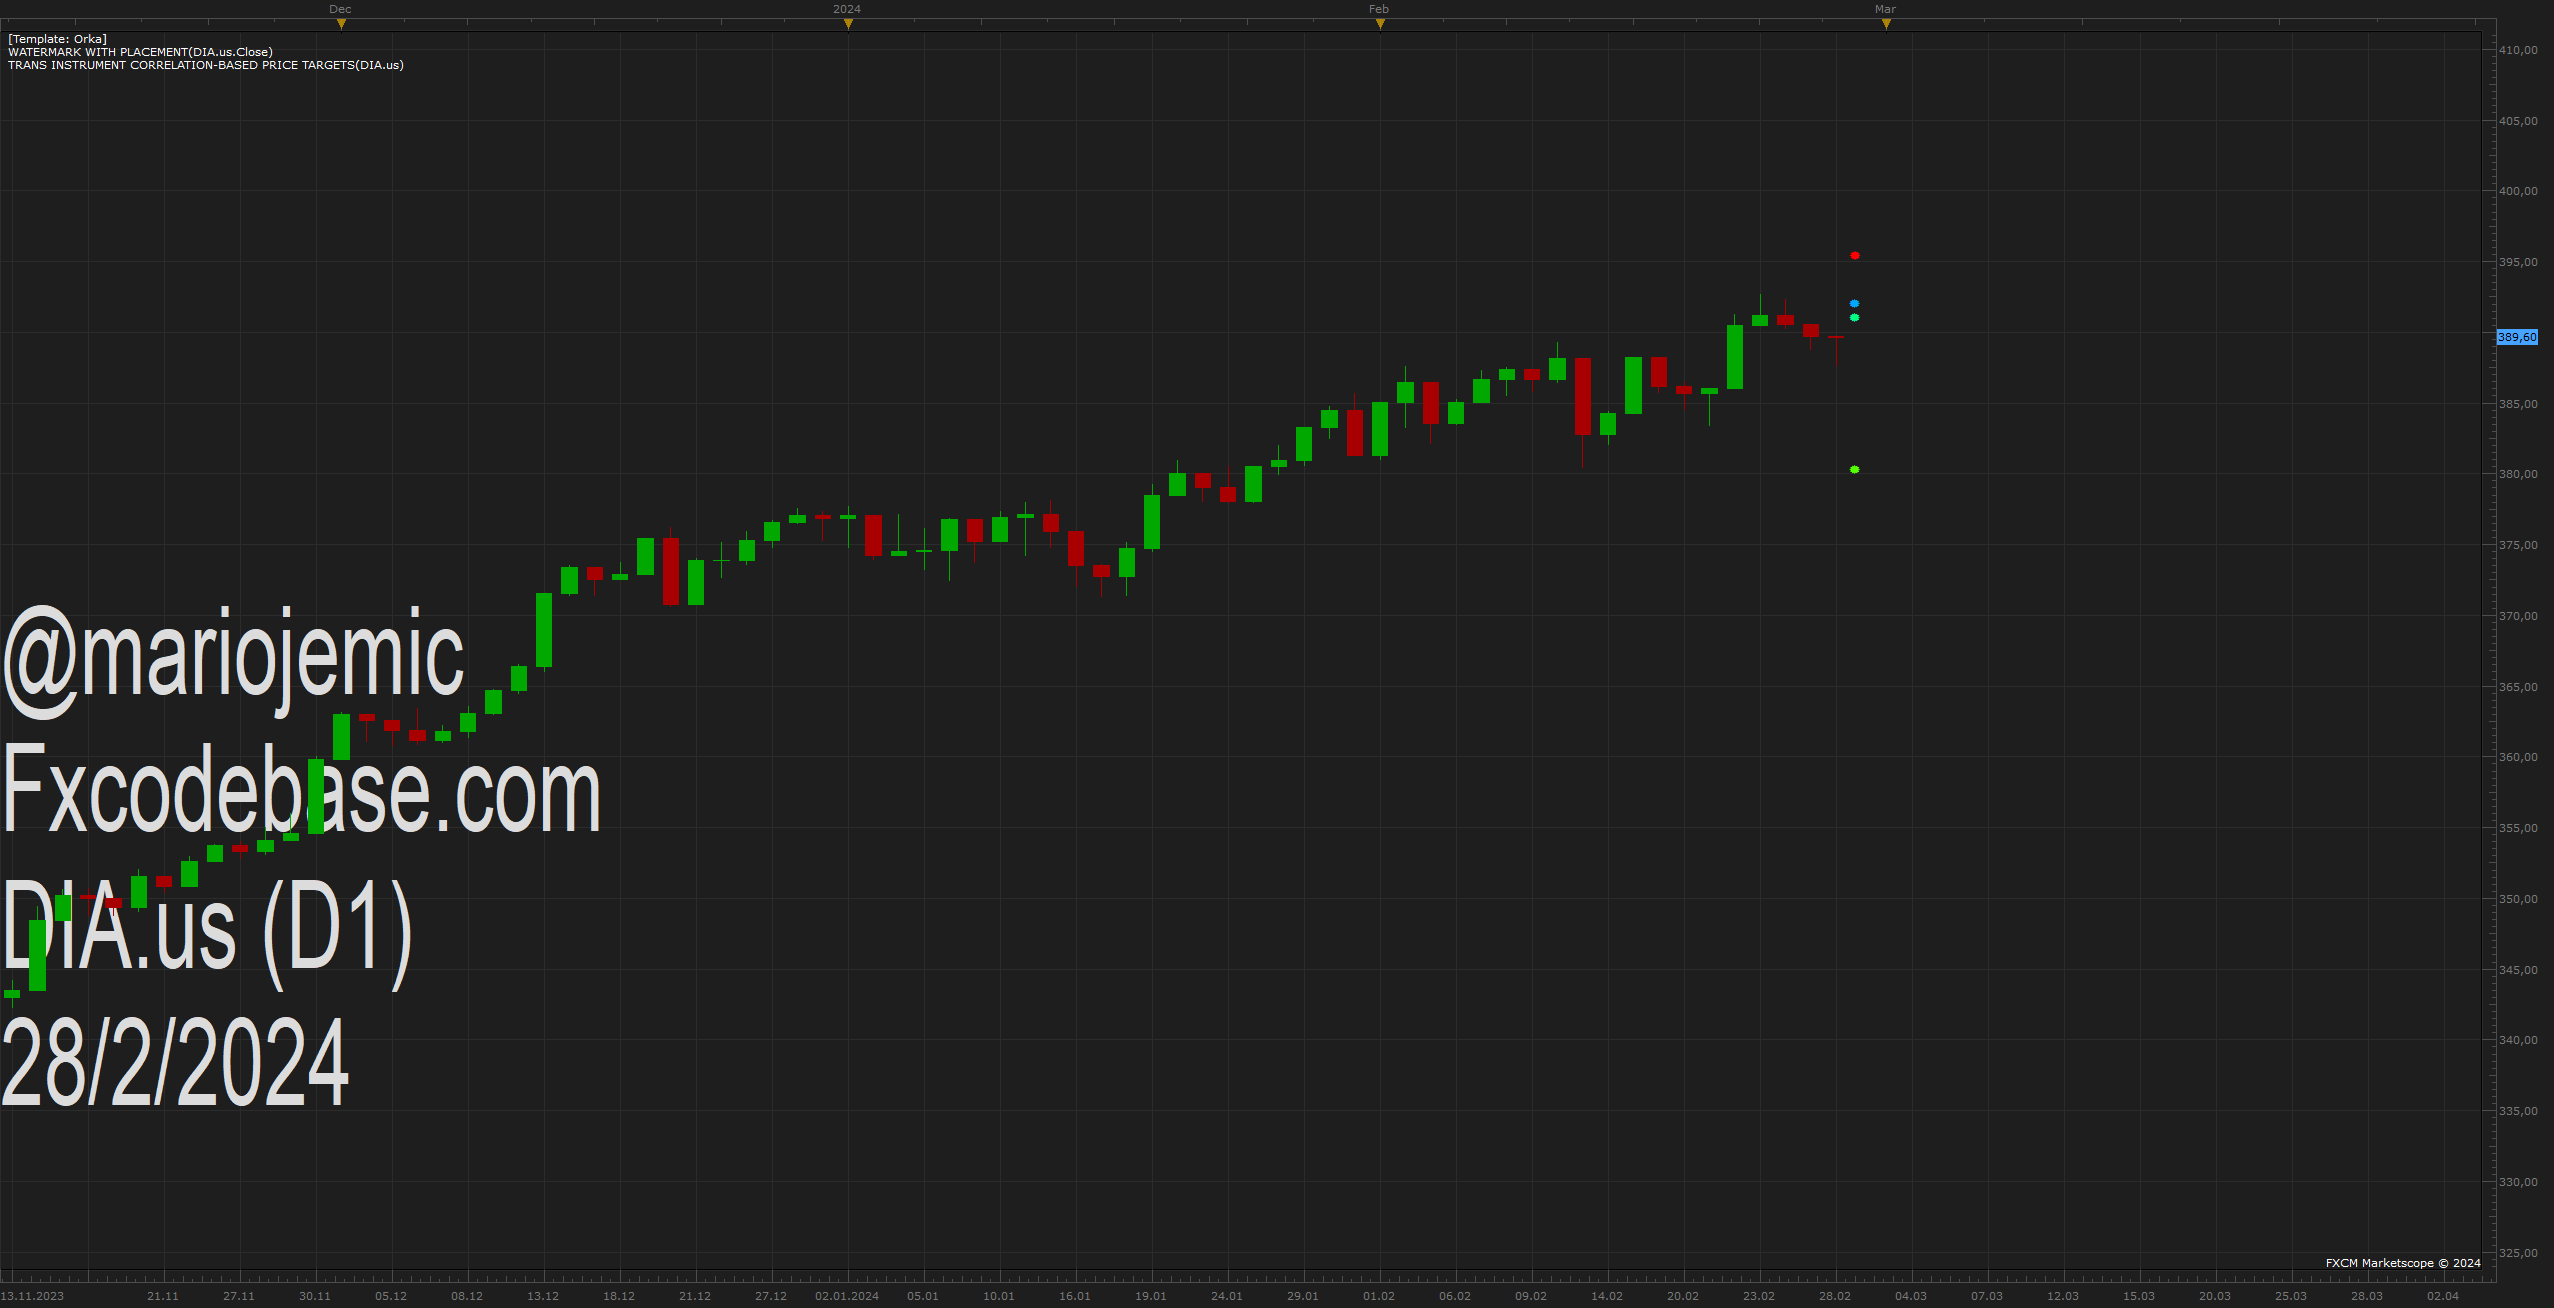Select the cyan-green price target dot

pos(1854,318)
